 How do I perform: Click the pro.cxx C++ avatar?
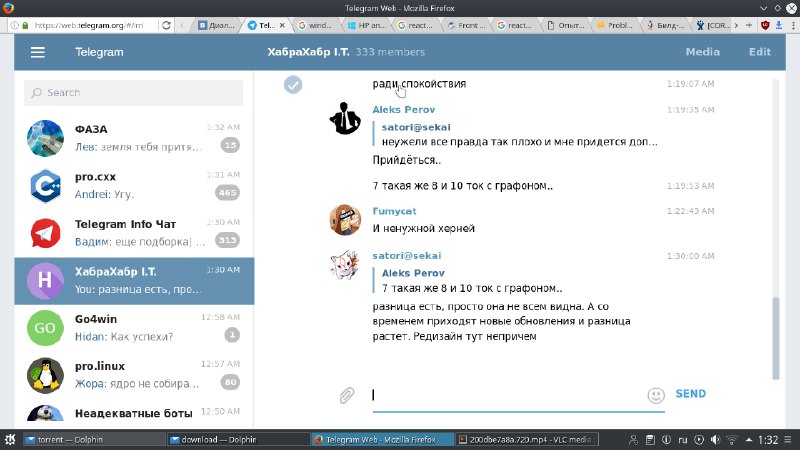pos(45,186)
